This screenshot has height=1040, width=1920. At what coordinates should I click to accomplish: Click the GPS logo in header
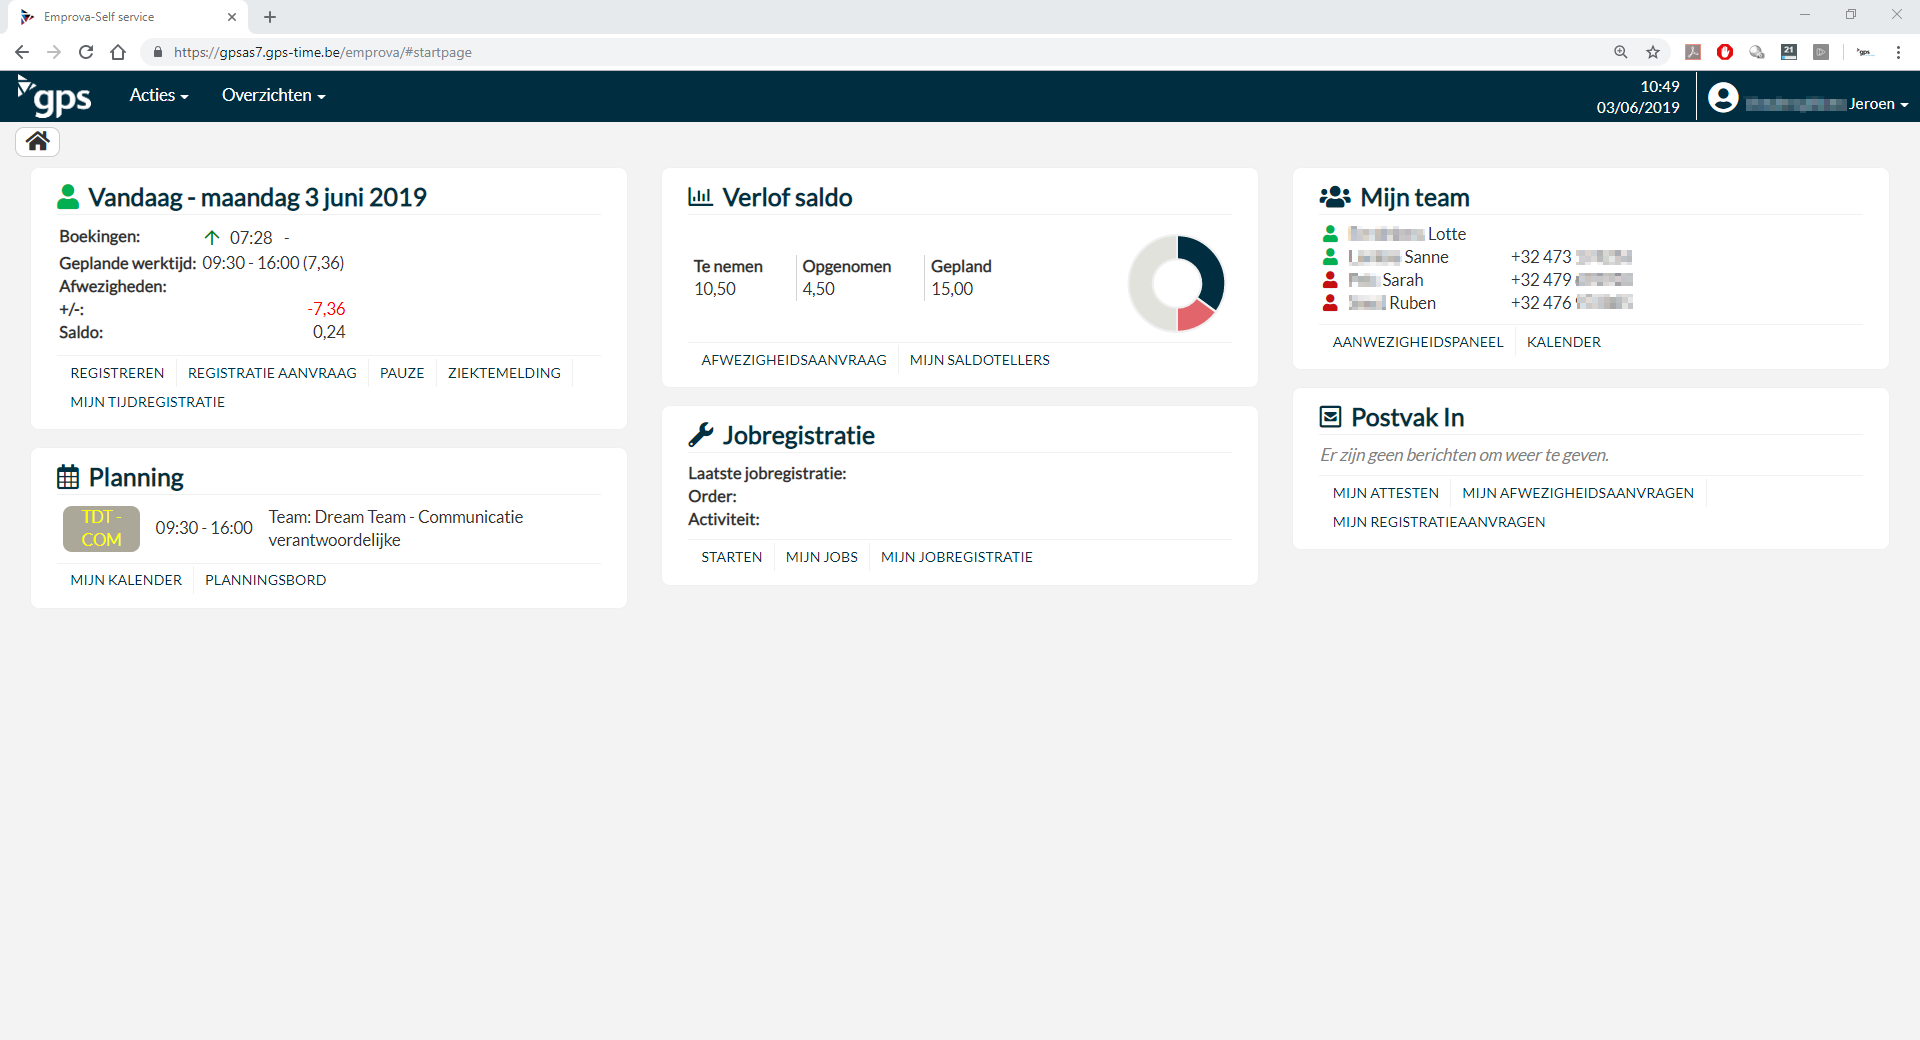pyautogui.click(x=55, y=96)
